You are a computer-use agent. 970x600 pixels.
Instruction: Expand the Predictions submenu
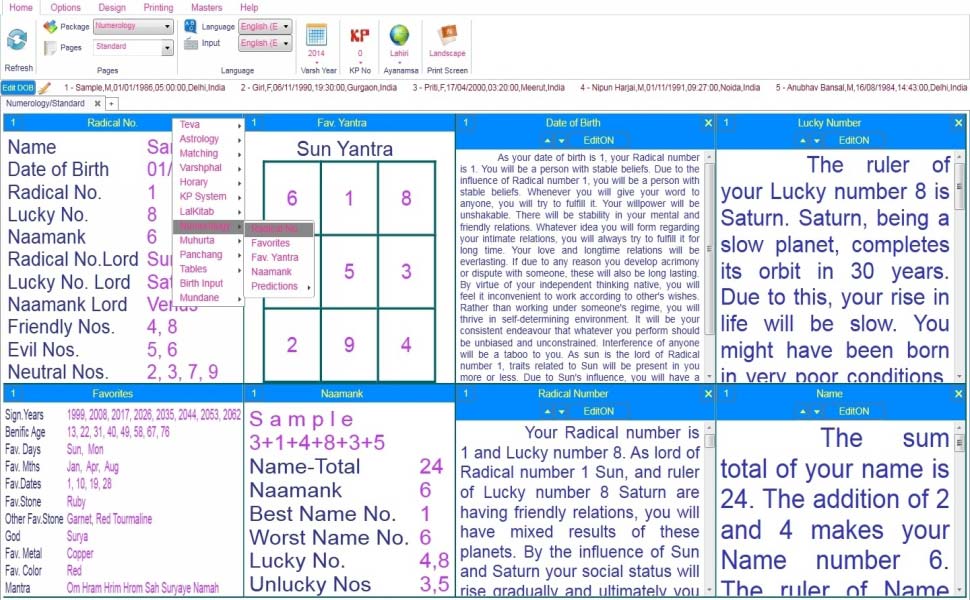[280, 286]
